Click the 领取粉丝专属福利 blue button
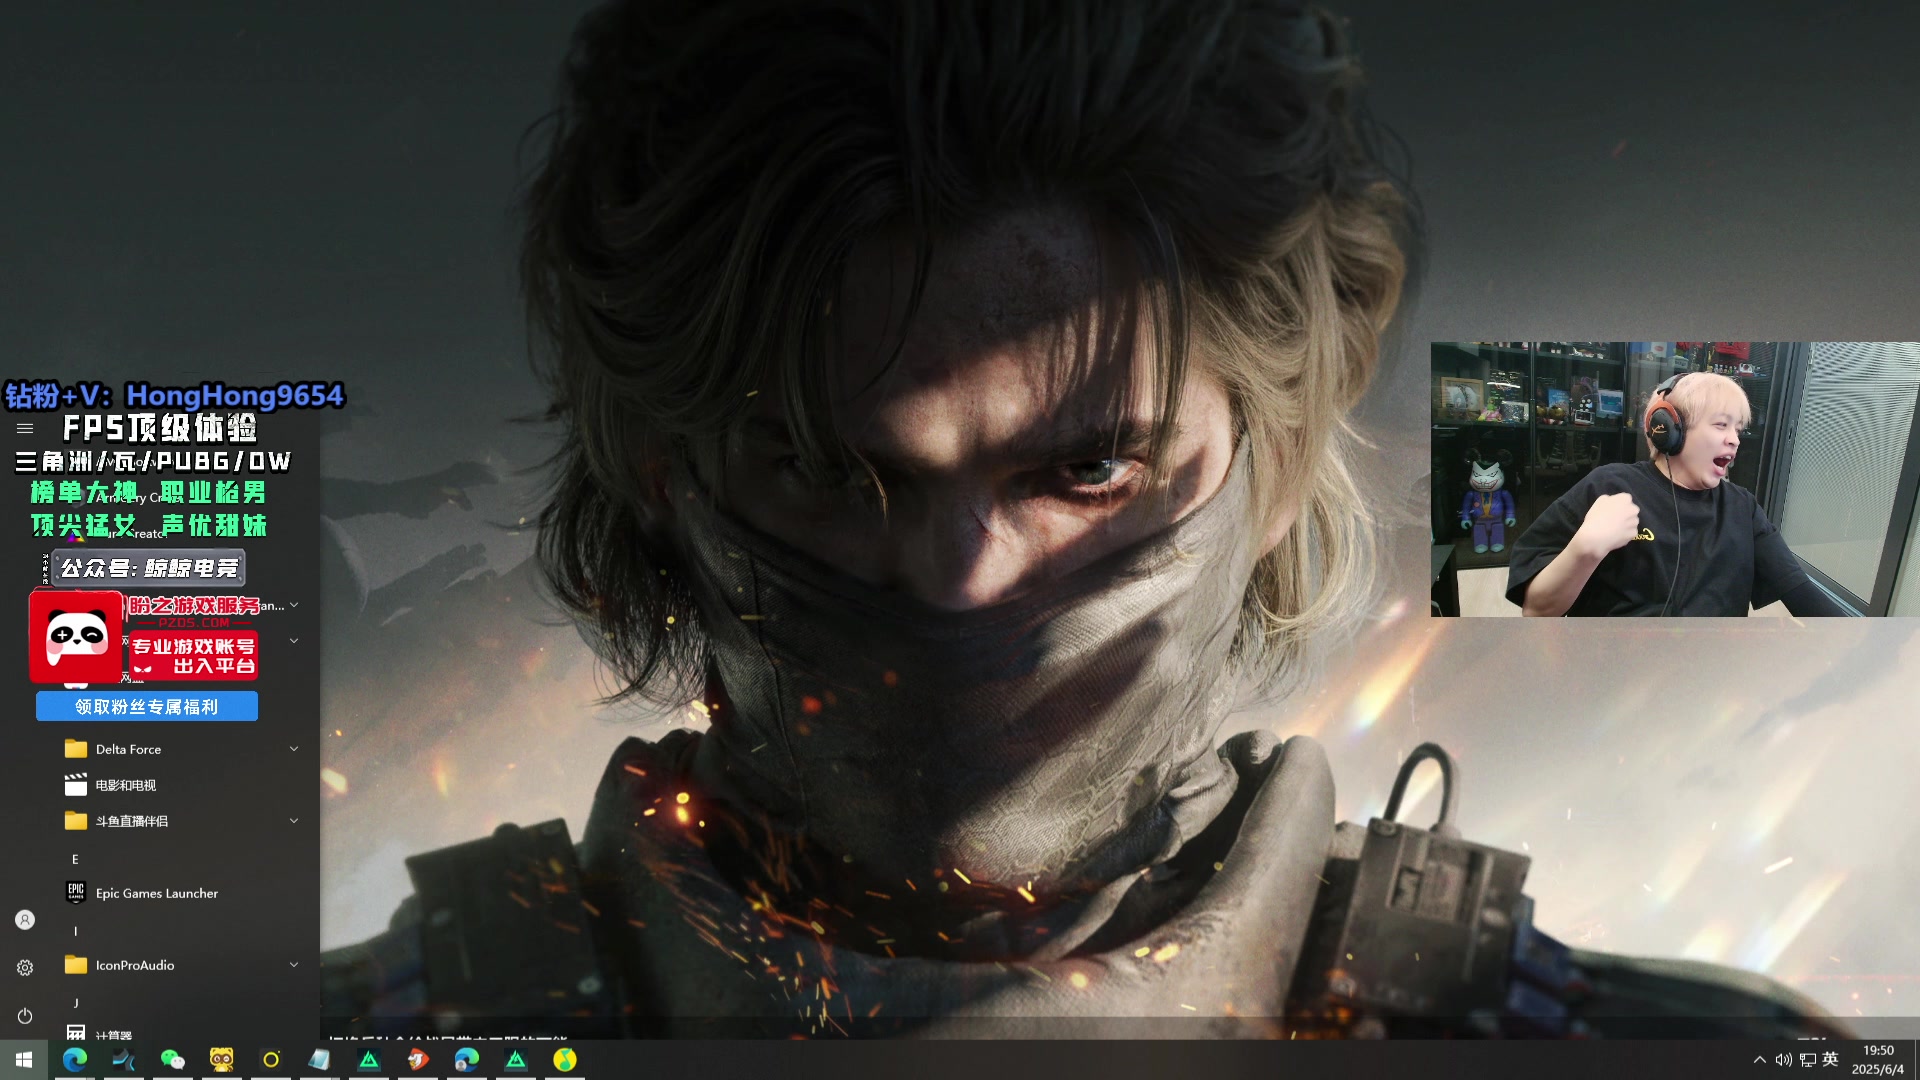Screen dimensions: 1920x1080 coord(147,706)
